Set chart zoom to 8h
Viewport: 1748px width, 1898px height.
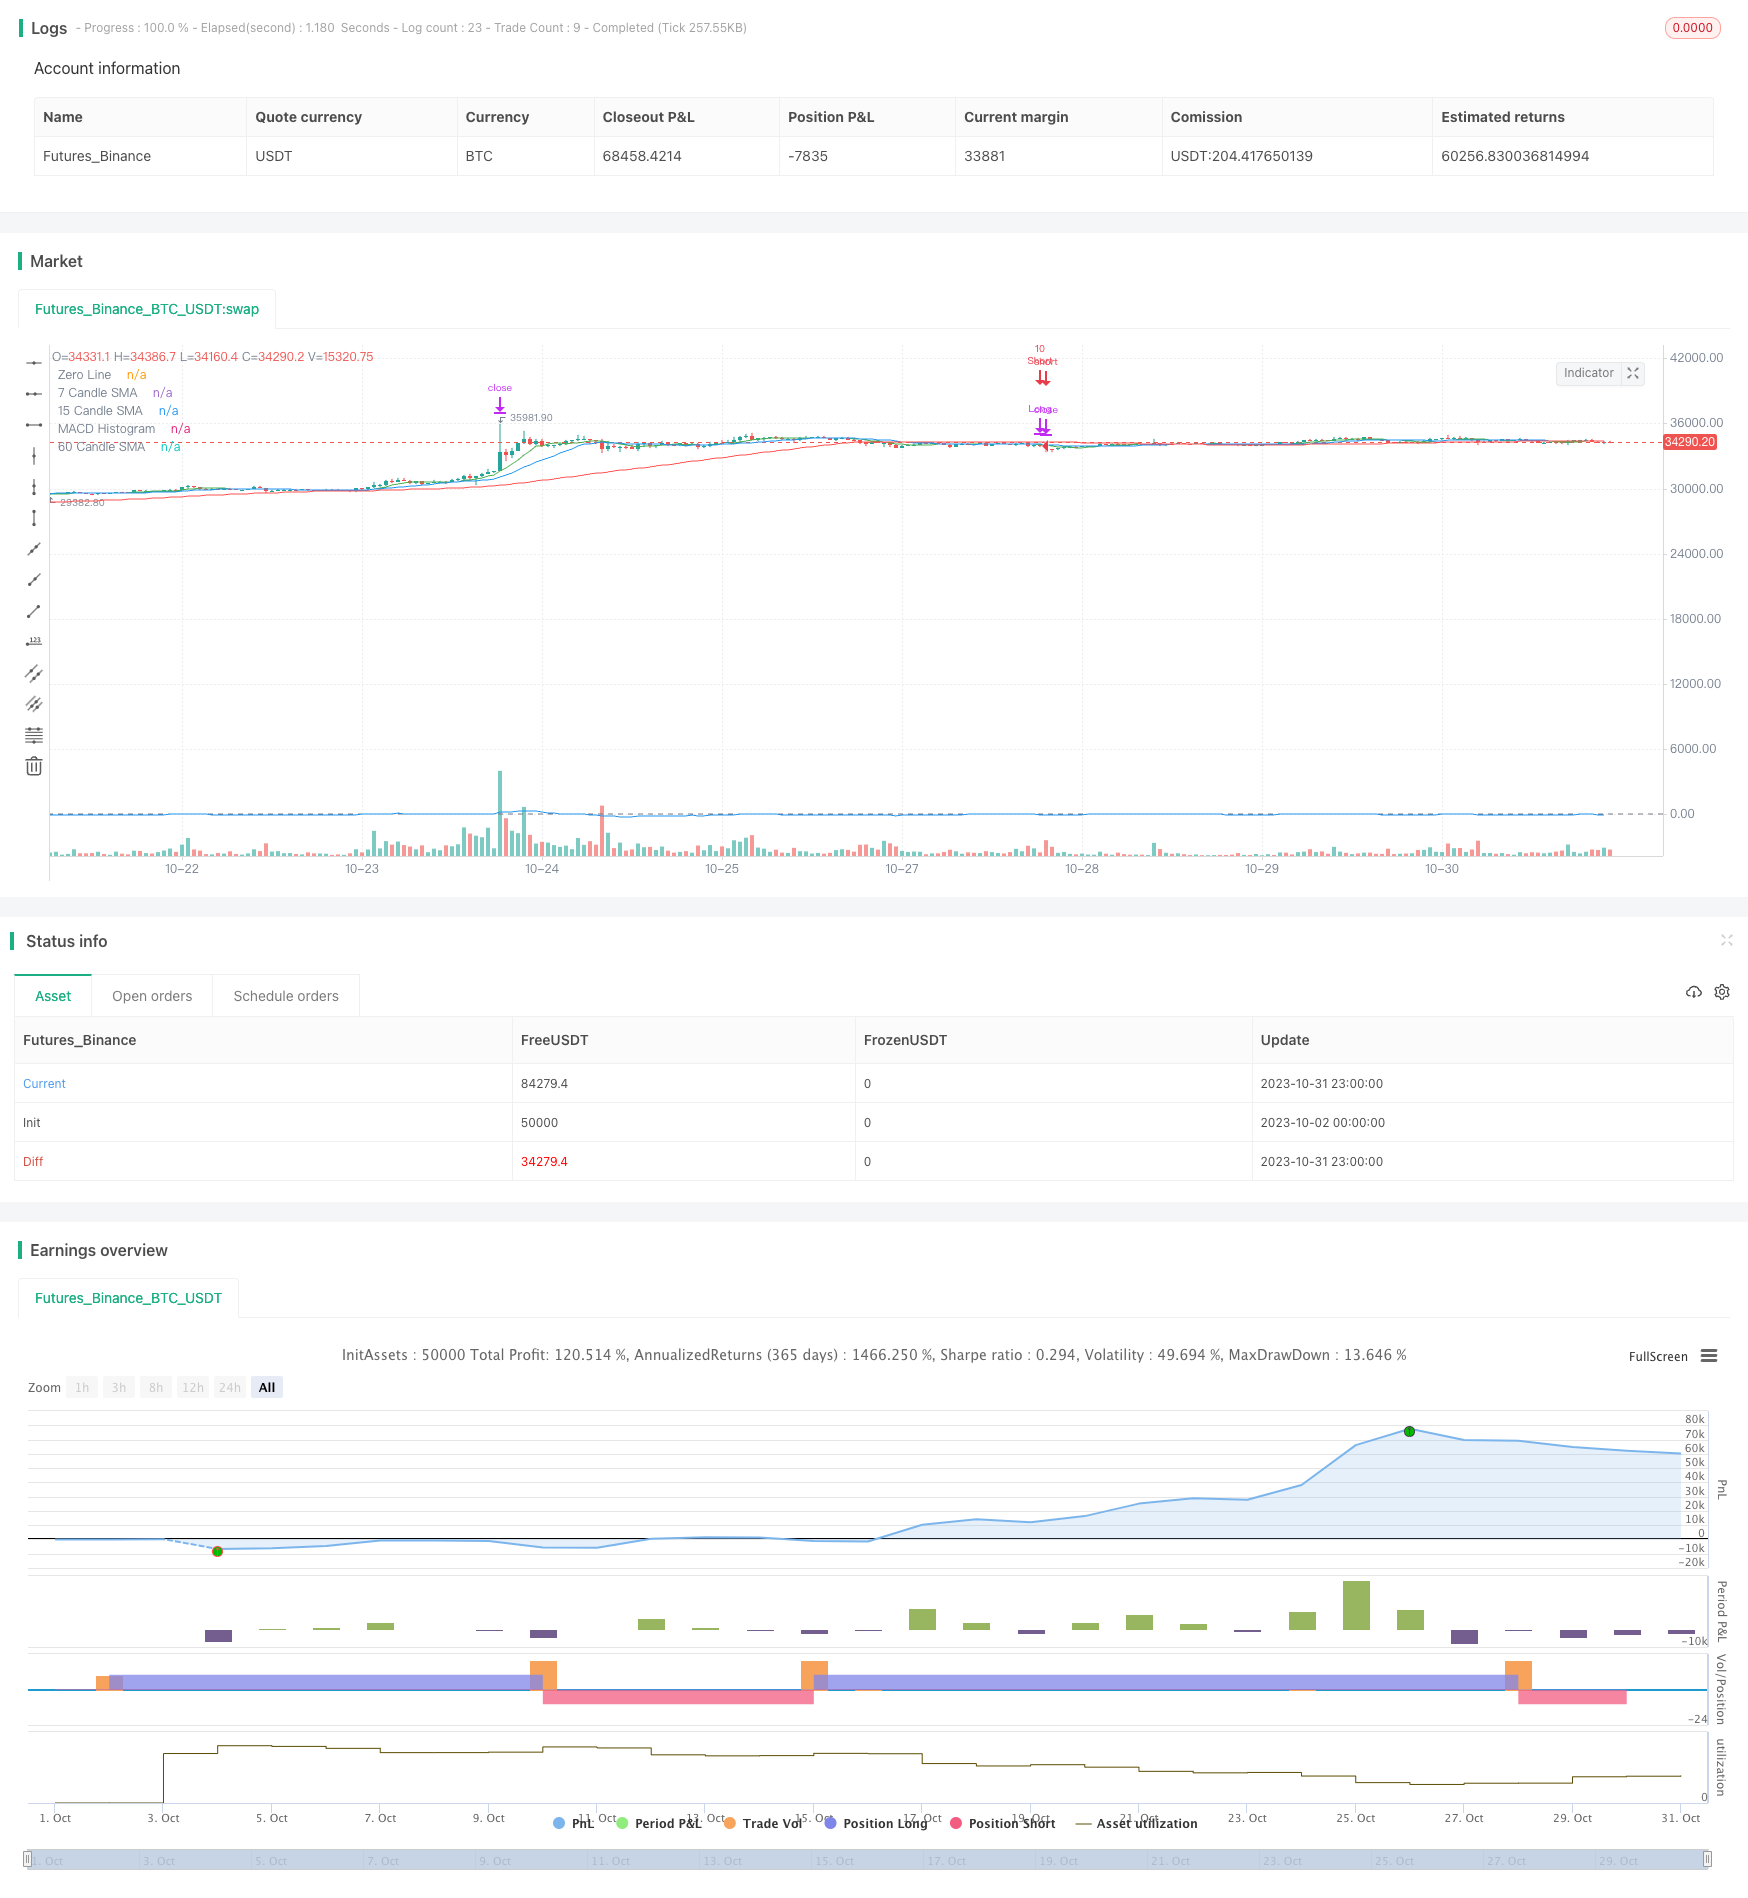tap(156, 1387)
